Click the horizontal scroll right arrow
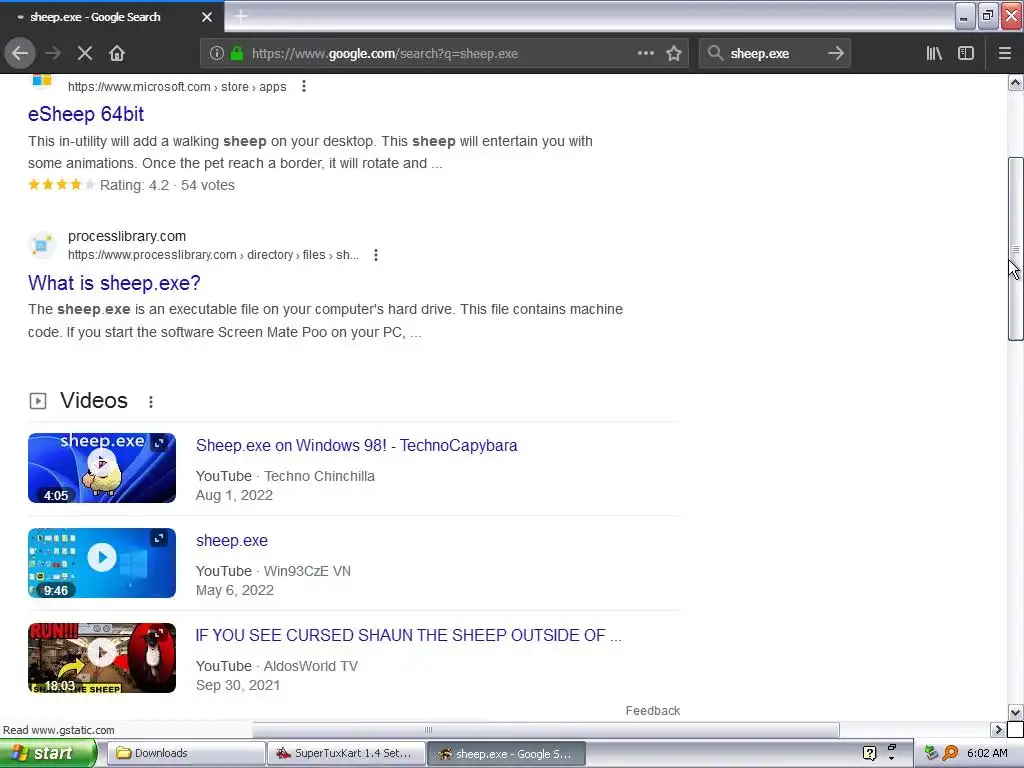1024x768 pixels. coord(998,729)
